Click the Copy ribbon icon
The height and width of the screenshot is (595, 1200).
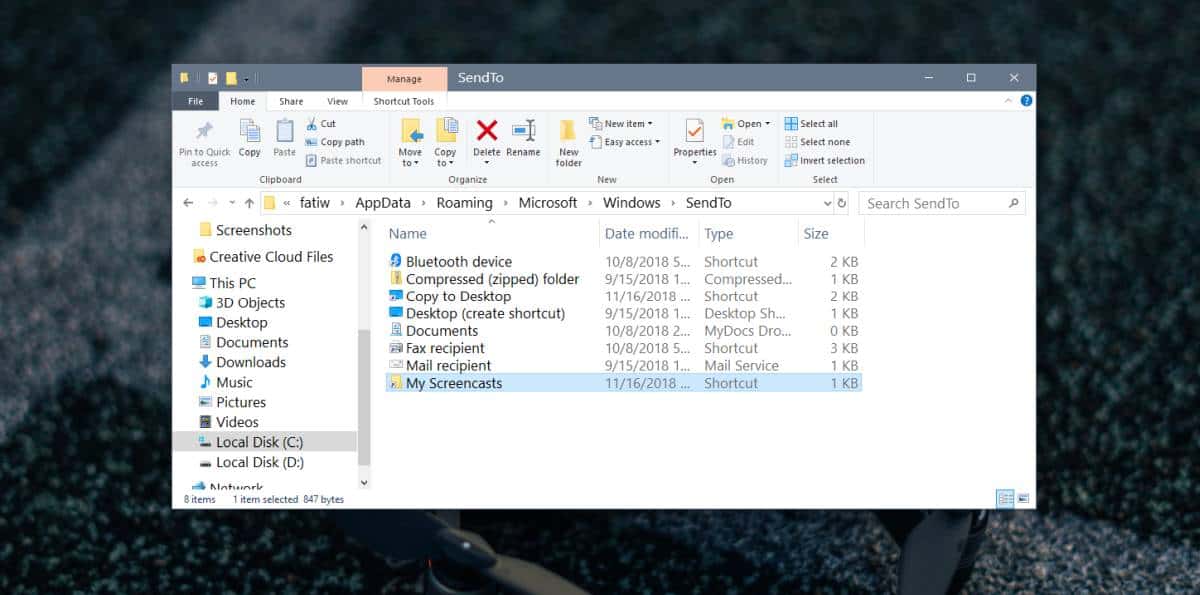[250, 130]
